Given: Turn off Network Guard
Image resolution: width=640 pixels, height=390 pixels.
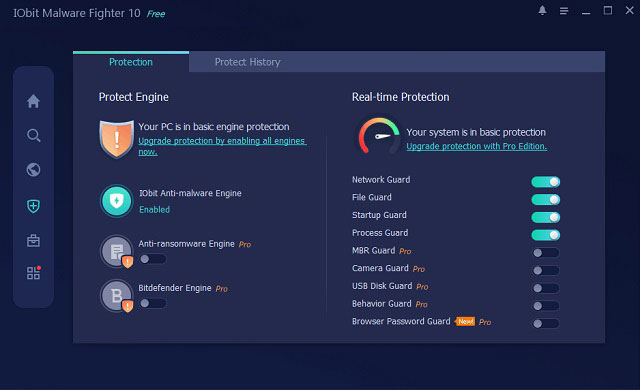Looking at the screenshot, I should point(546,182).
